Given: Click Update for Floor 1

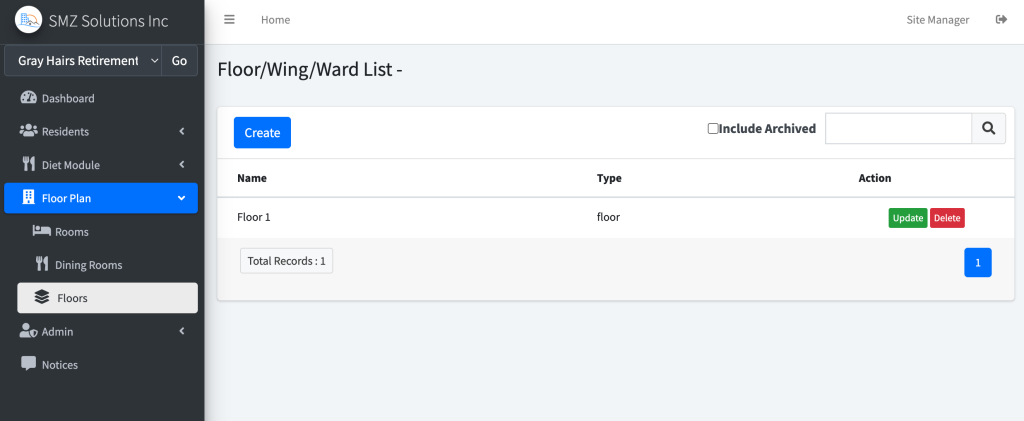Looking at the screenshot, I should click(x=908, y=218).
